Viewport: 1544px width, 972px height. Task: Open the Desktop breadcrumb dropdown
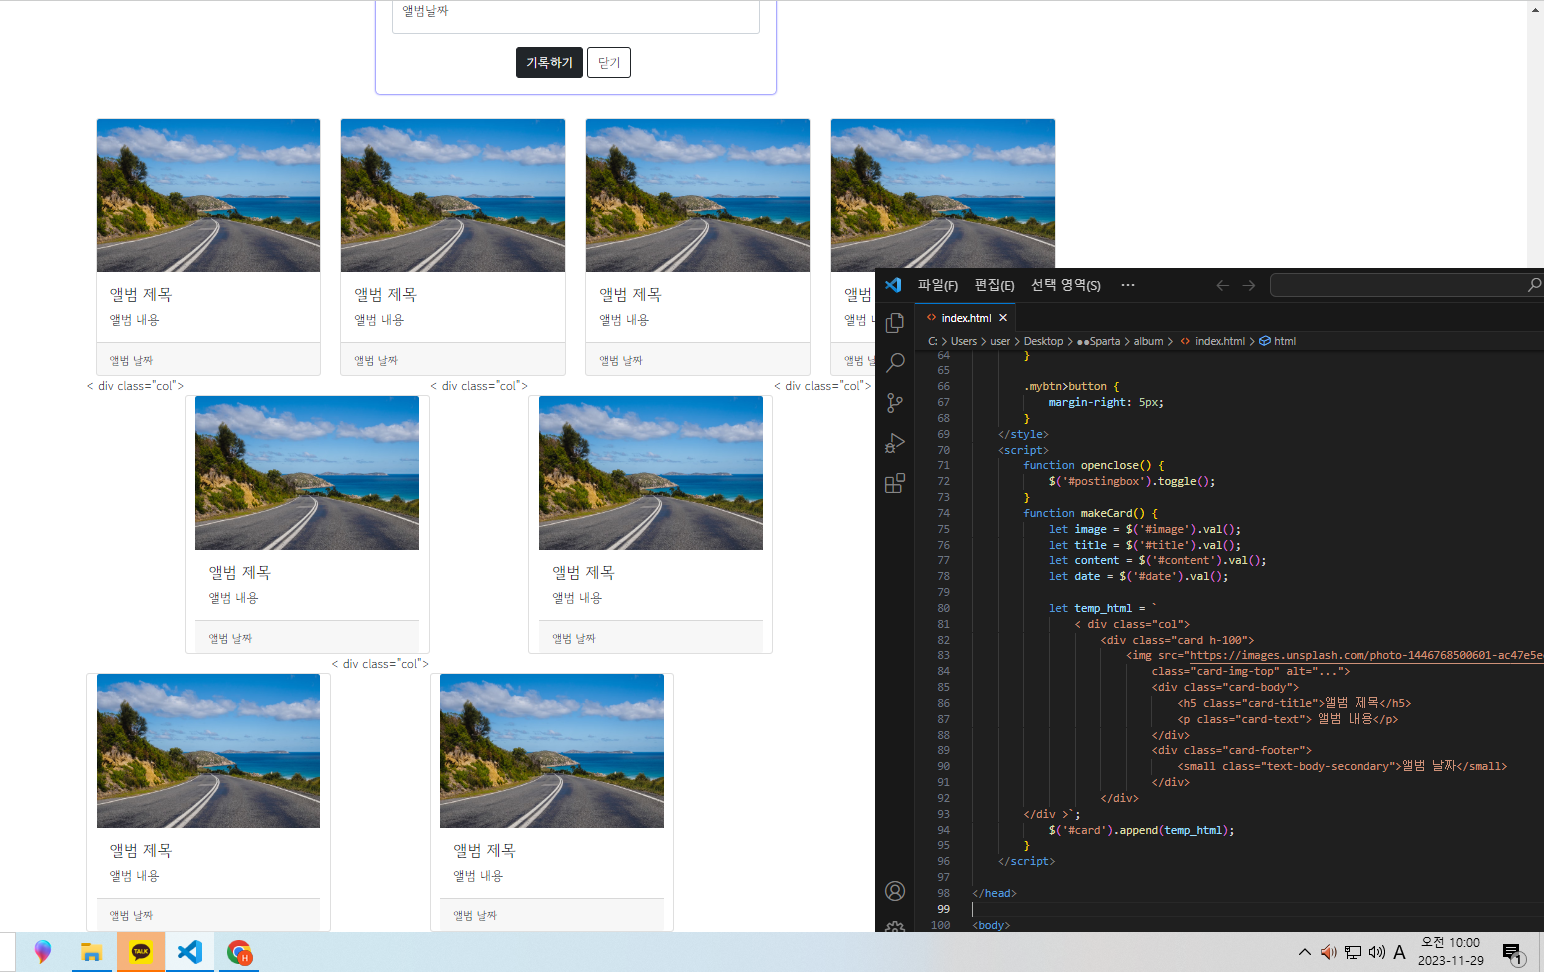point(1043,341)
